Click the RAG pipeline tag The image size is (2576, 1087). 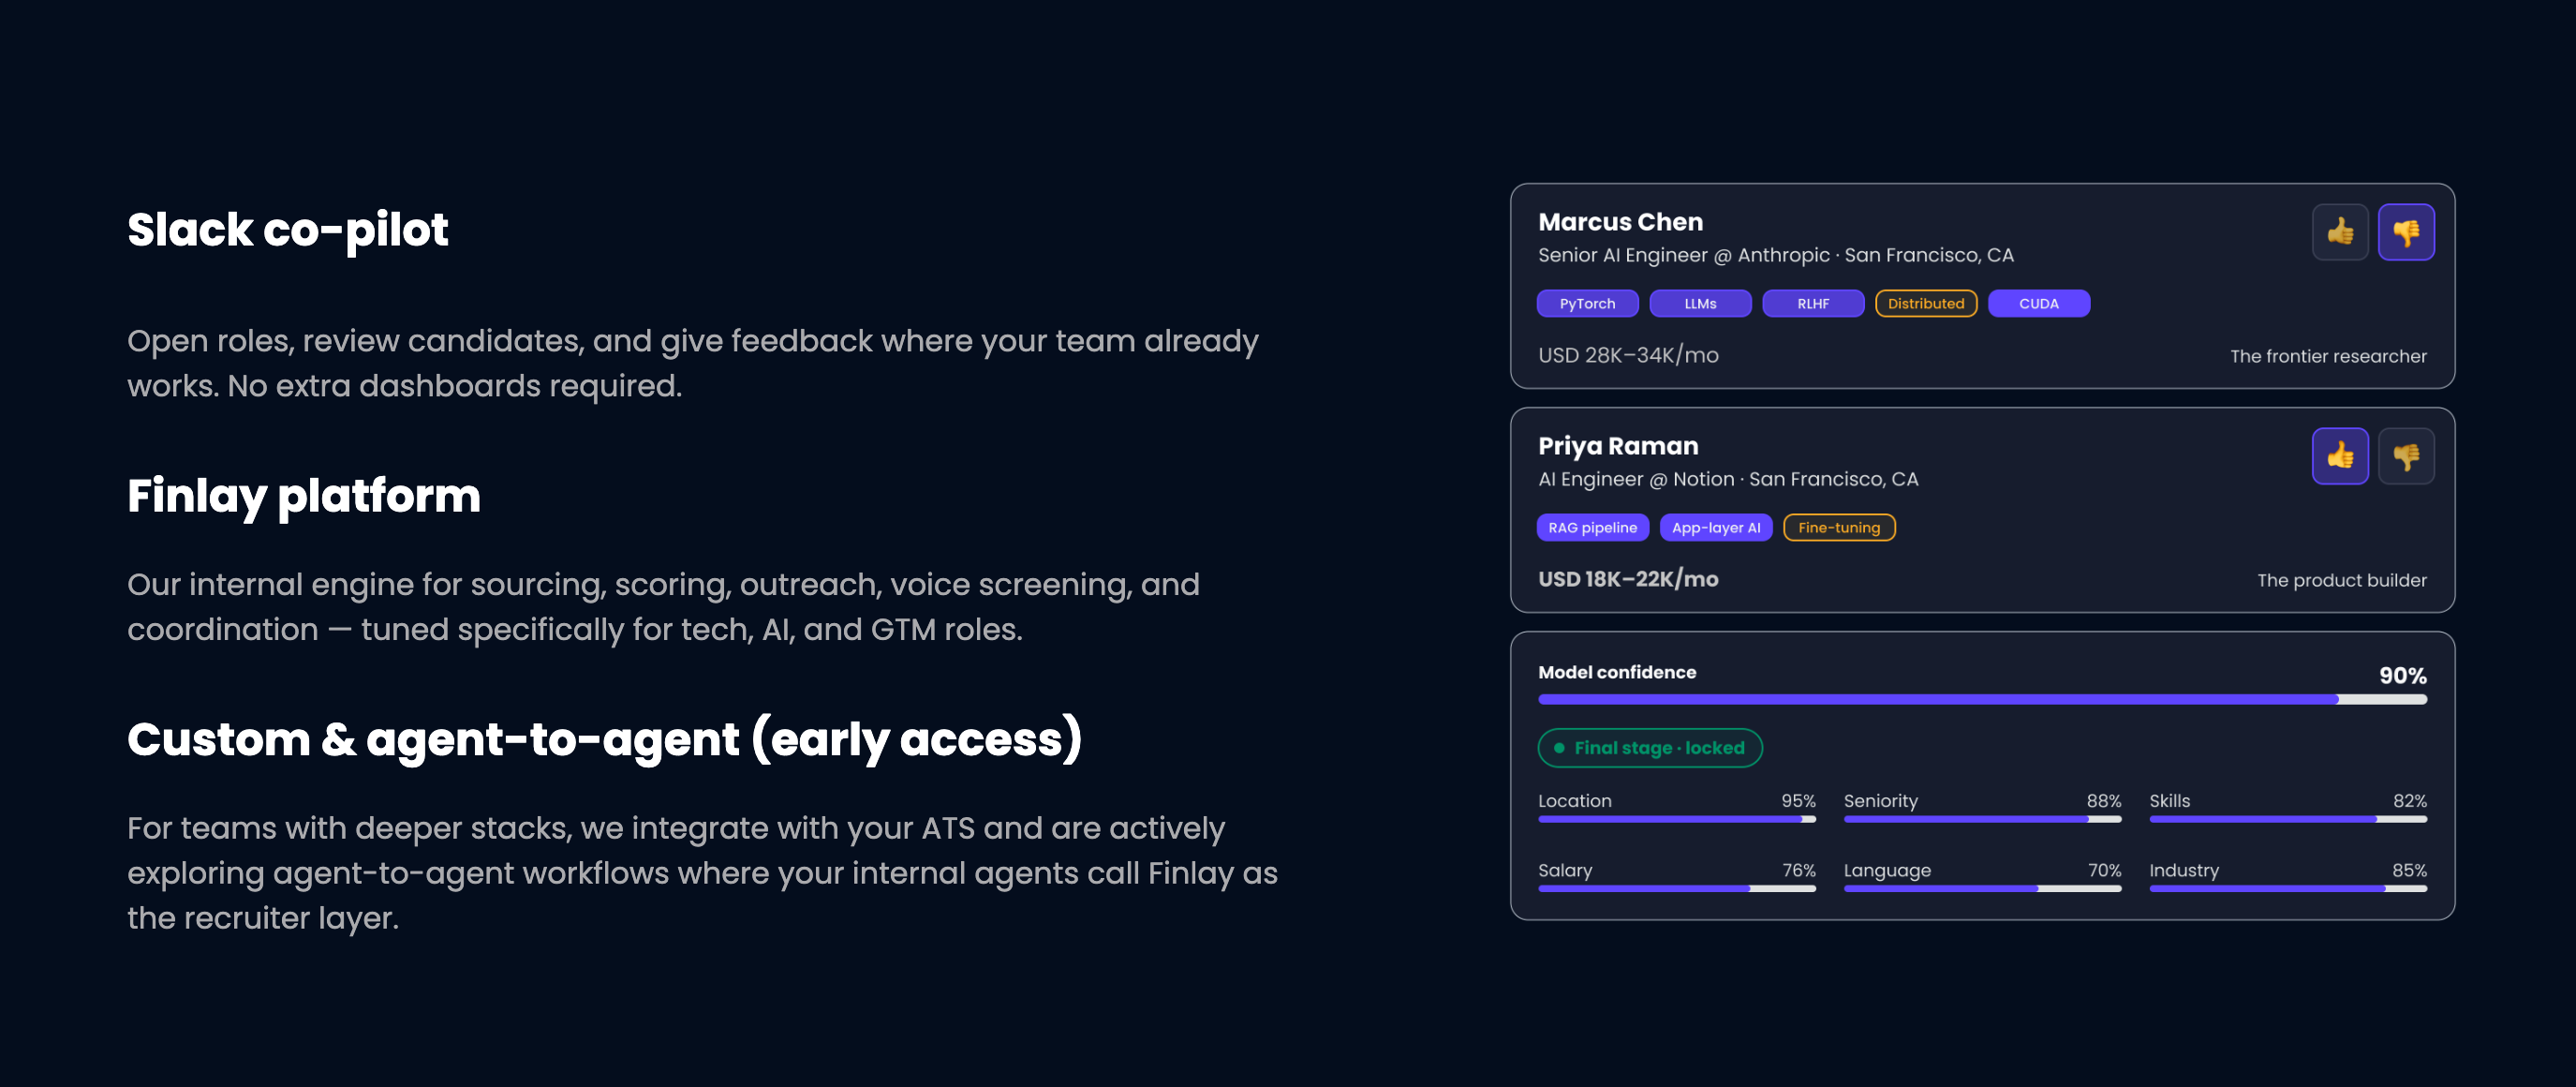coord(1593,527)
